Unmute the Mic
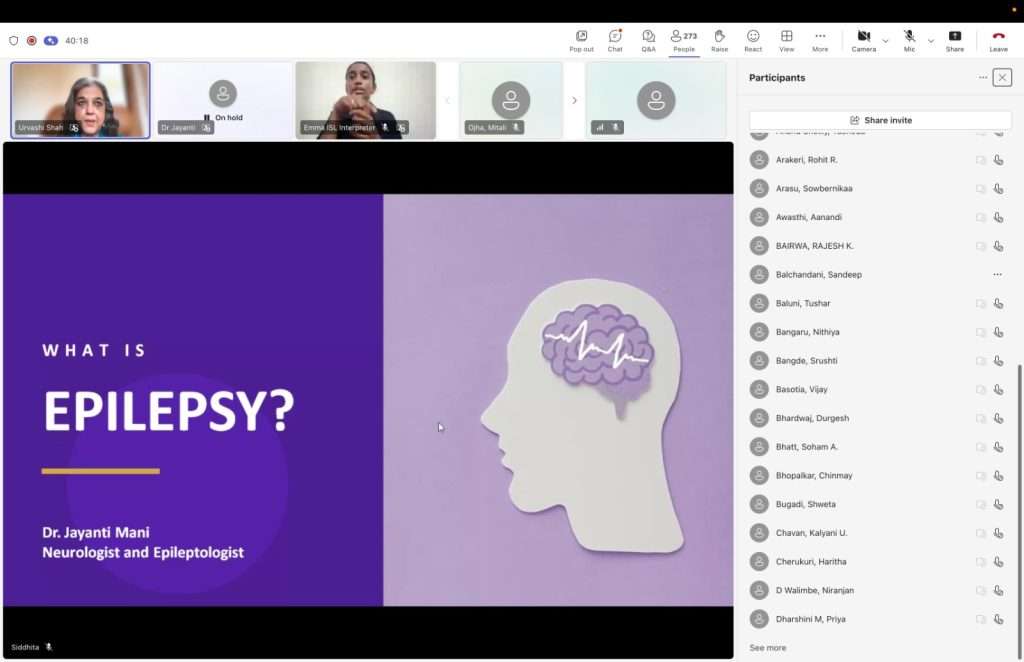This screenshot has height=662, width=1024. click(909, 40)
